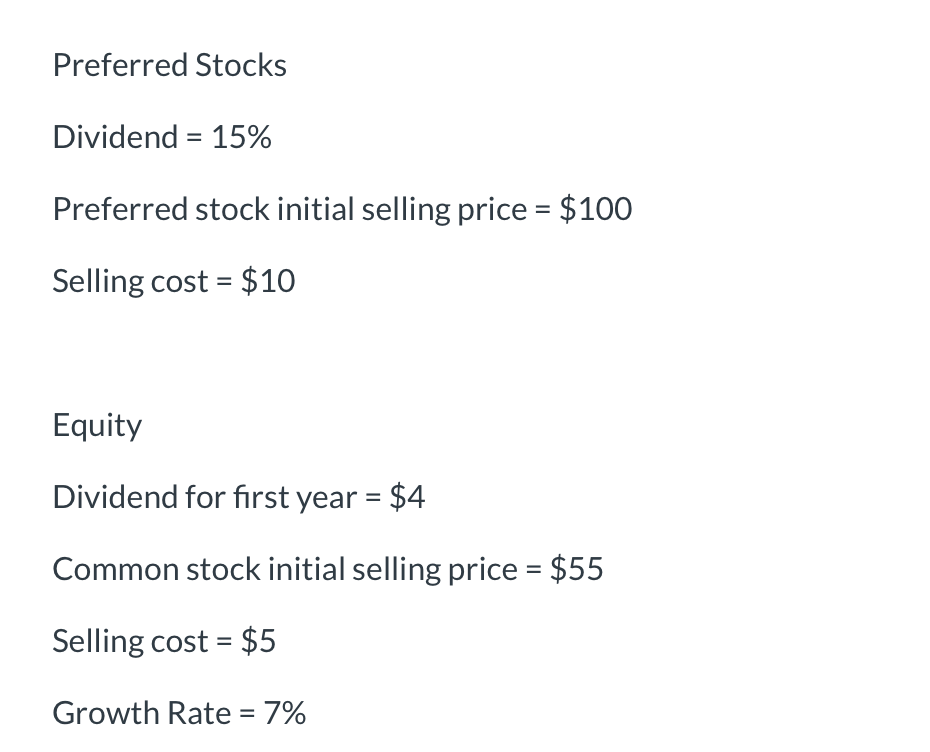930x752 pixels.
Task: Click the 7% growth rate value
Action: (x=285, y=714)
